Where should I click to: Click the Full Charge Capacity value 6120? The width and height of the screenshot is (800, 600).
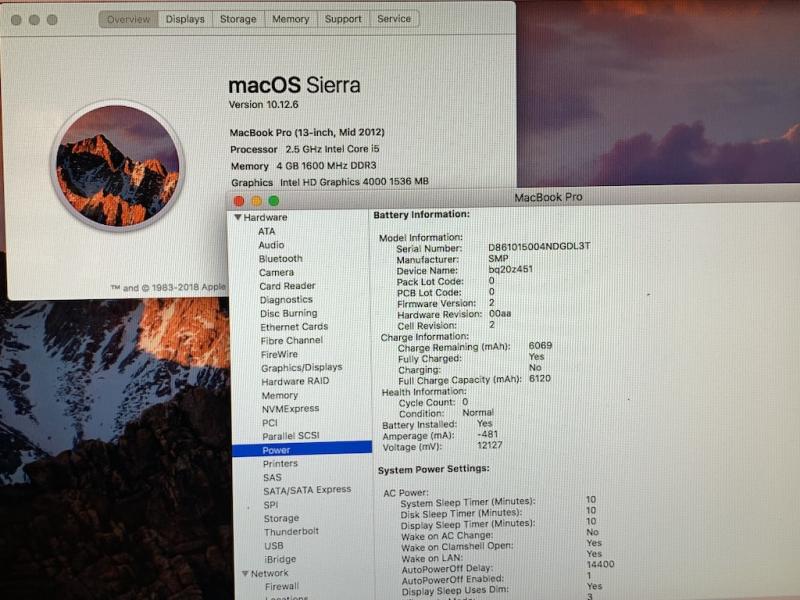540,379
